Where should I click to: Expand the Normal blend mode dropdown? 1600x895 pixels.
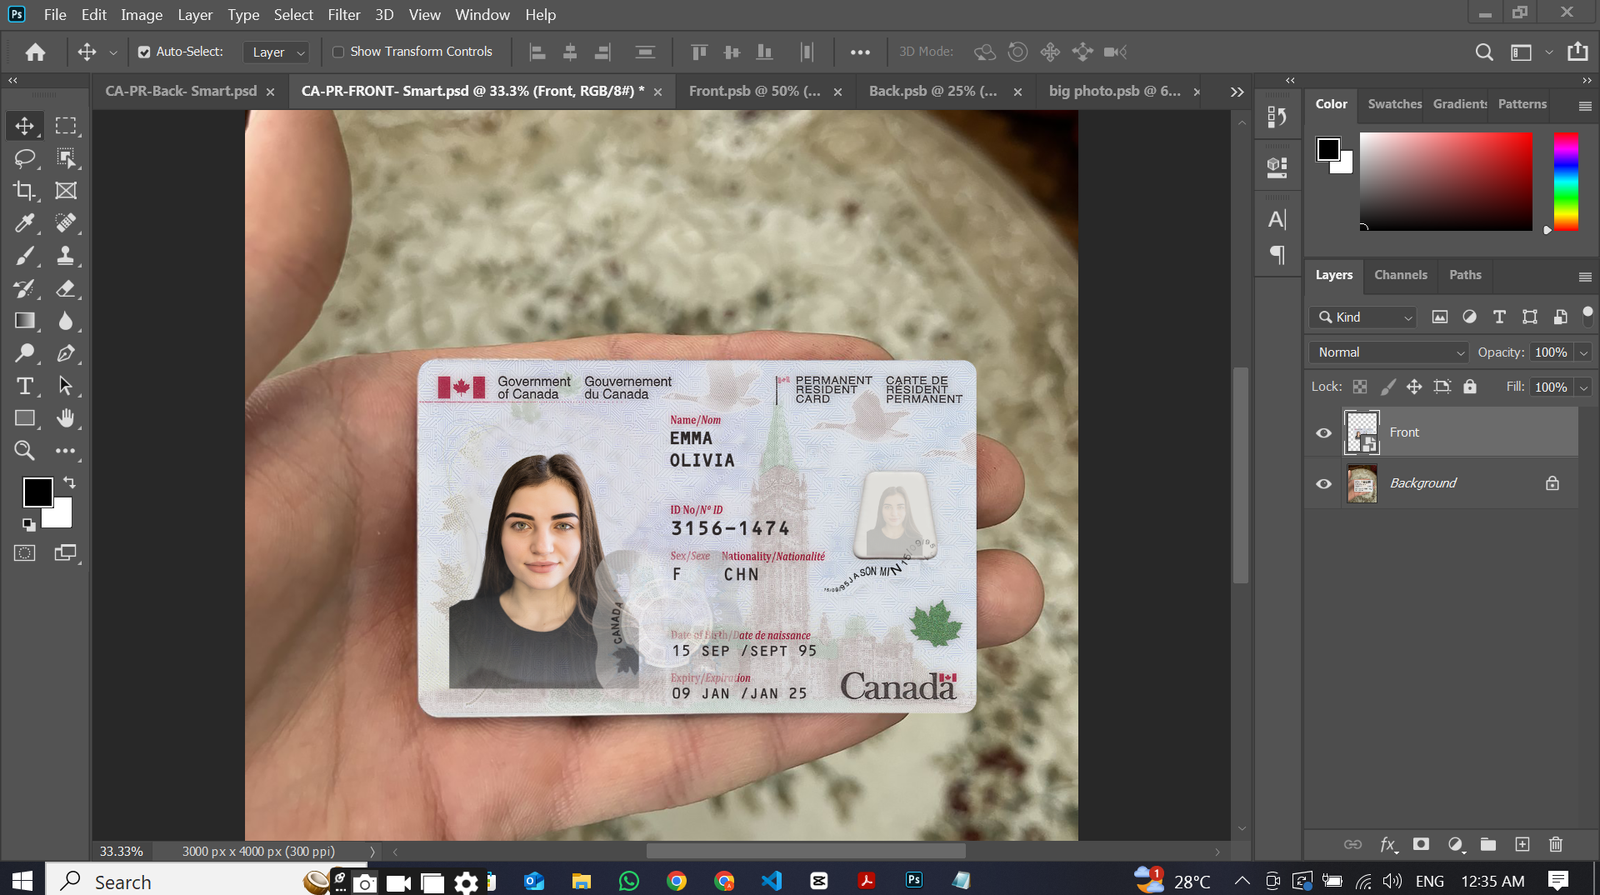click(x=1389, y=352)
